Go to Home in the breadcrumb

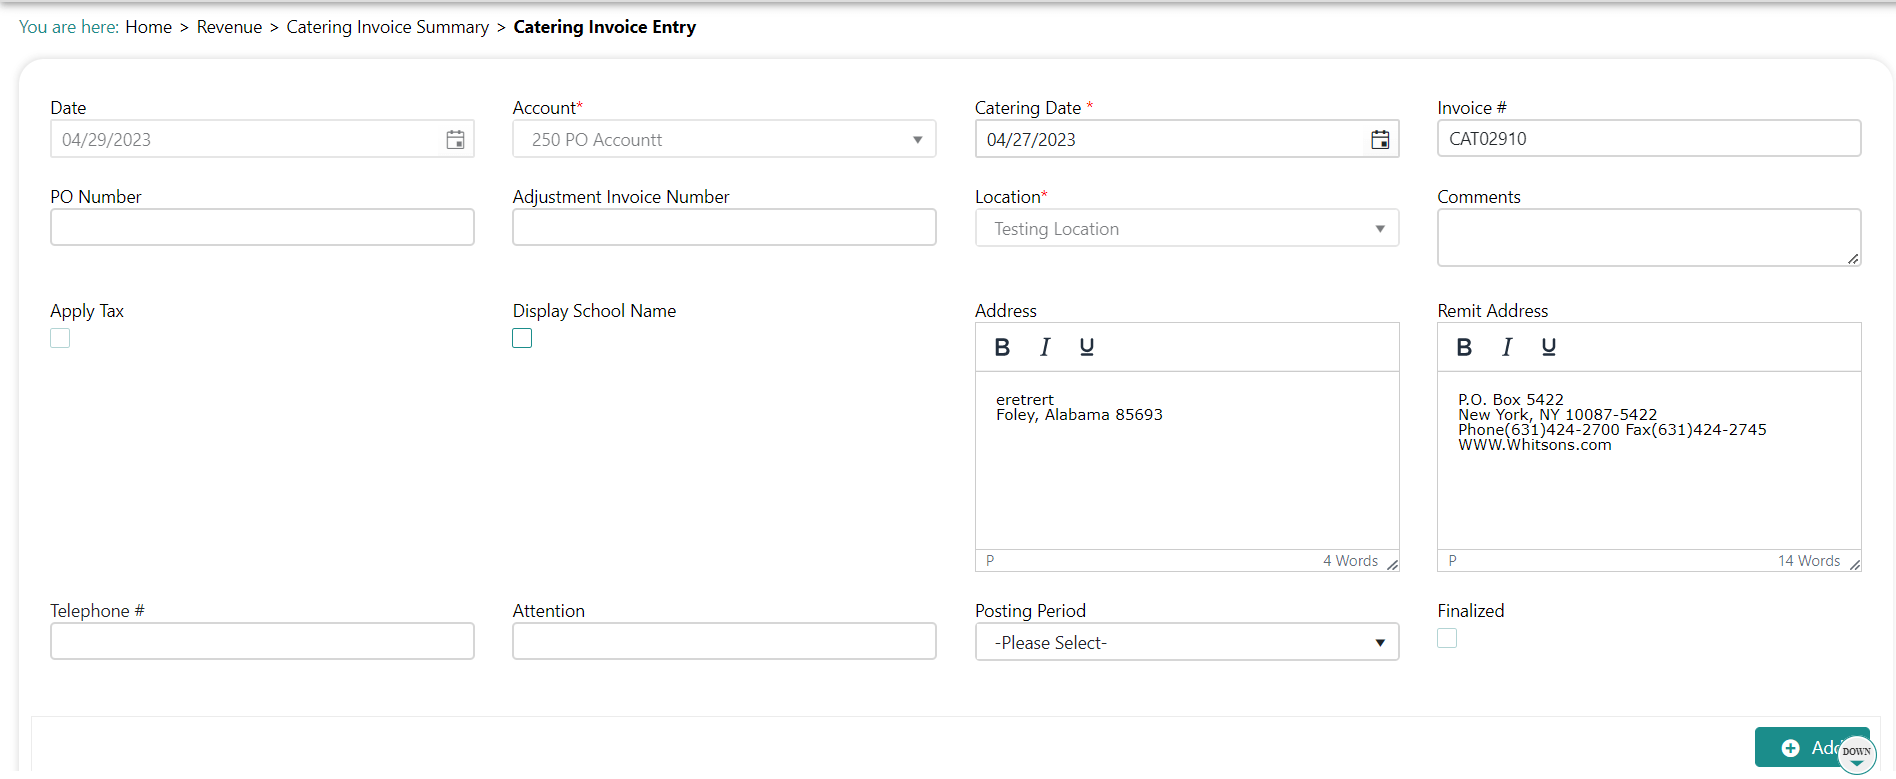click(x=148, y=27)
